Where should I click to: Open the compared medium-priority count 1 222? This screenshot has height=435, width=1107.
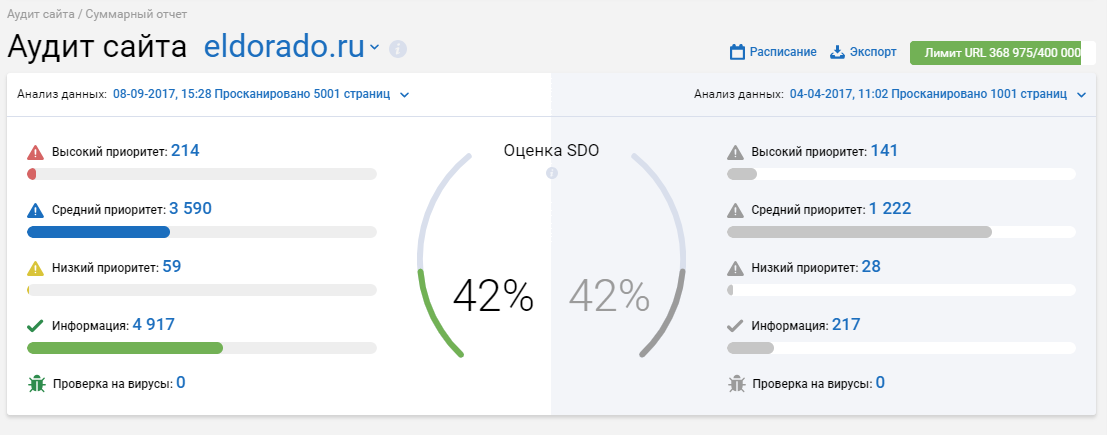(890, 208)
